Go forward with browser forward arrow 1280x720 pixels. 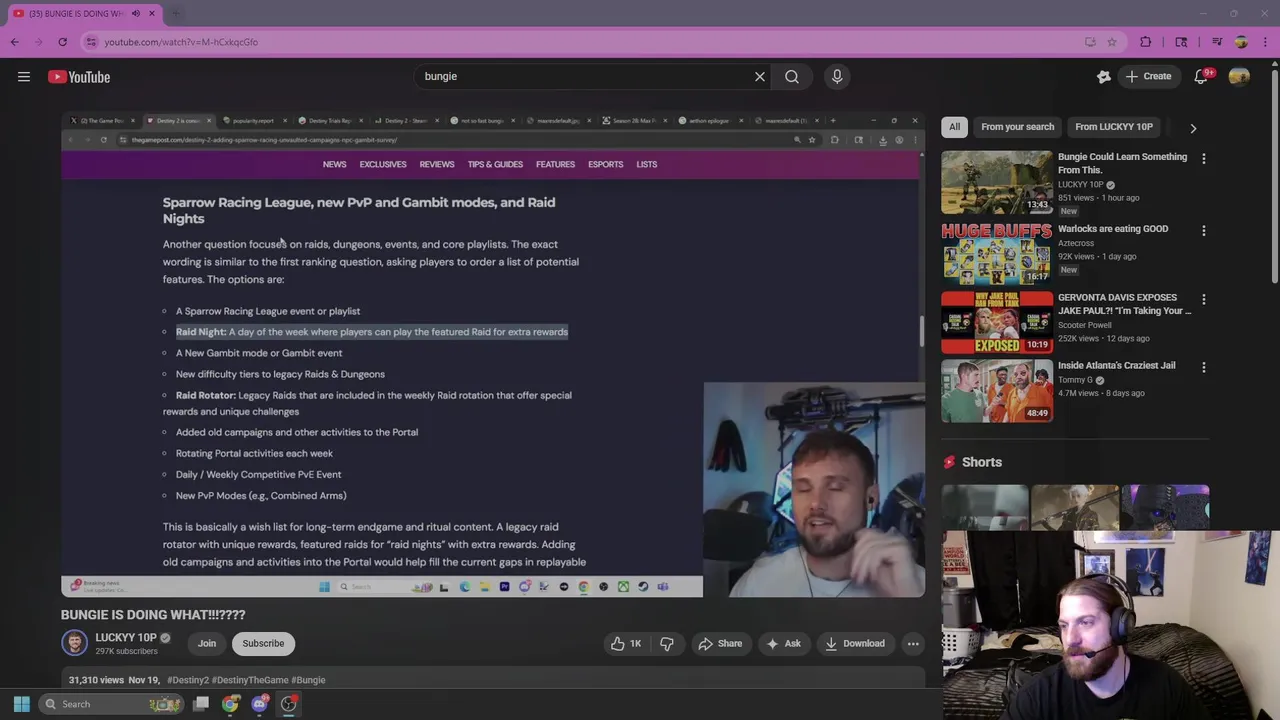coord(38,42)
